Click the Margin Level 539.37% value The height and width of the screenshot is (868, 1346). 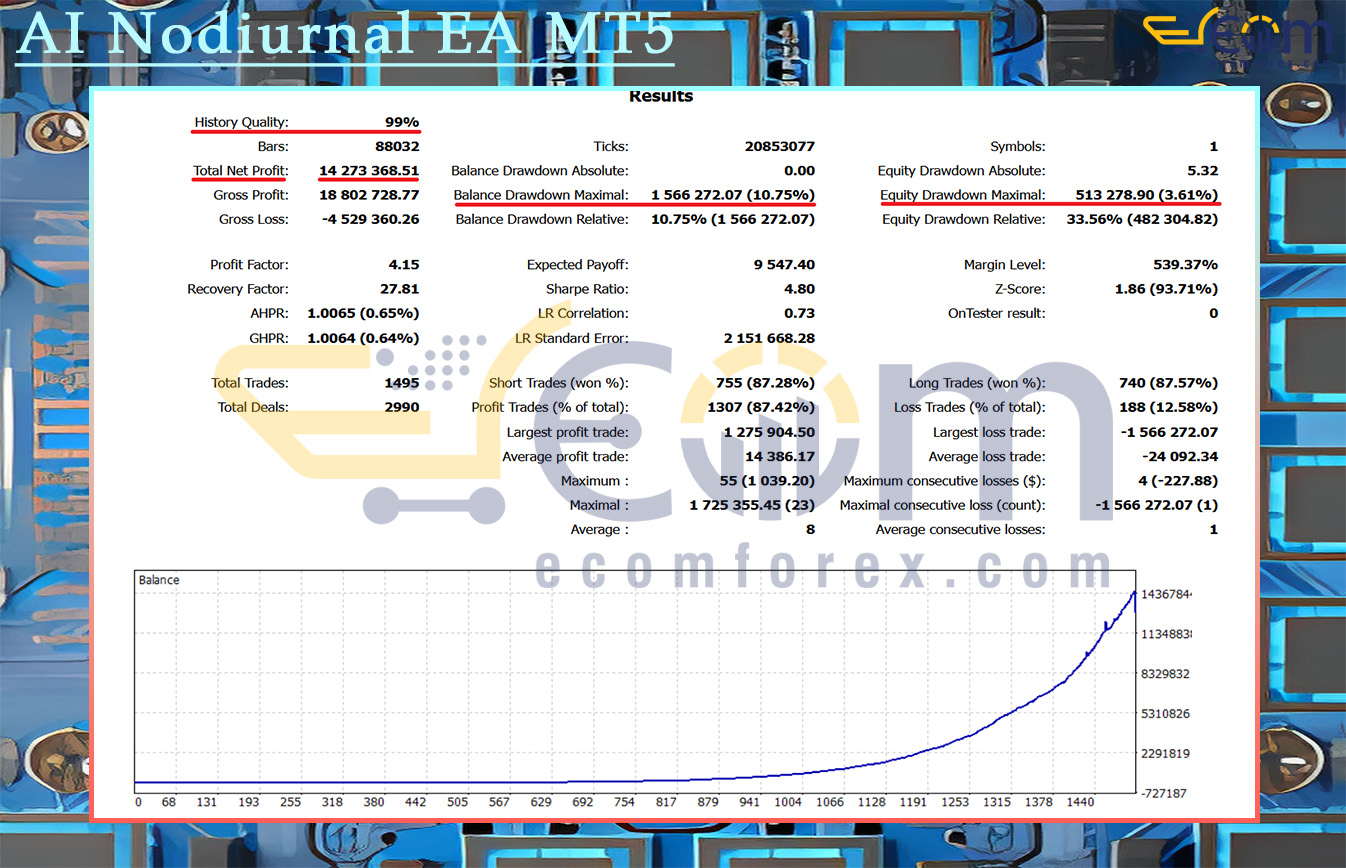pyautogui.click(x=1185, y=265)
